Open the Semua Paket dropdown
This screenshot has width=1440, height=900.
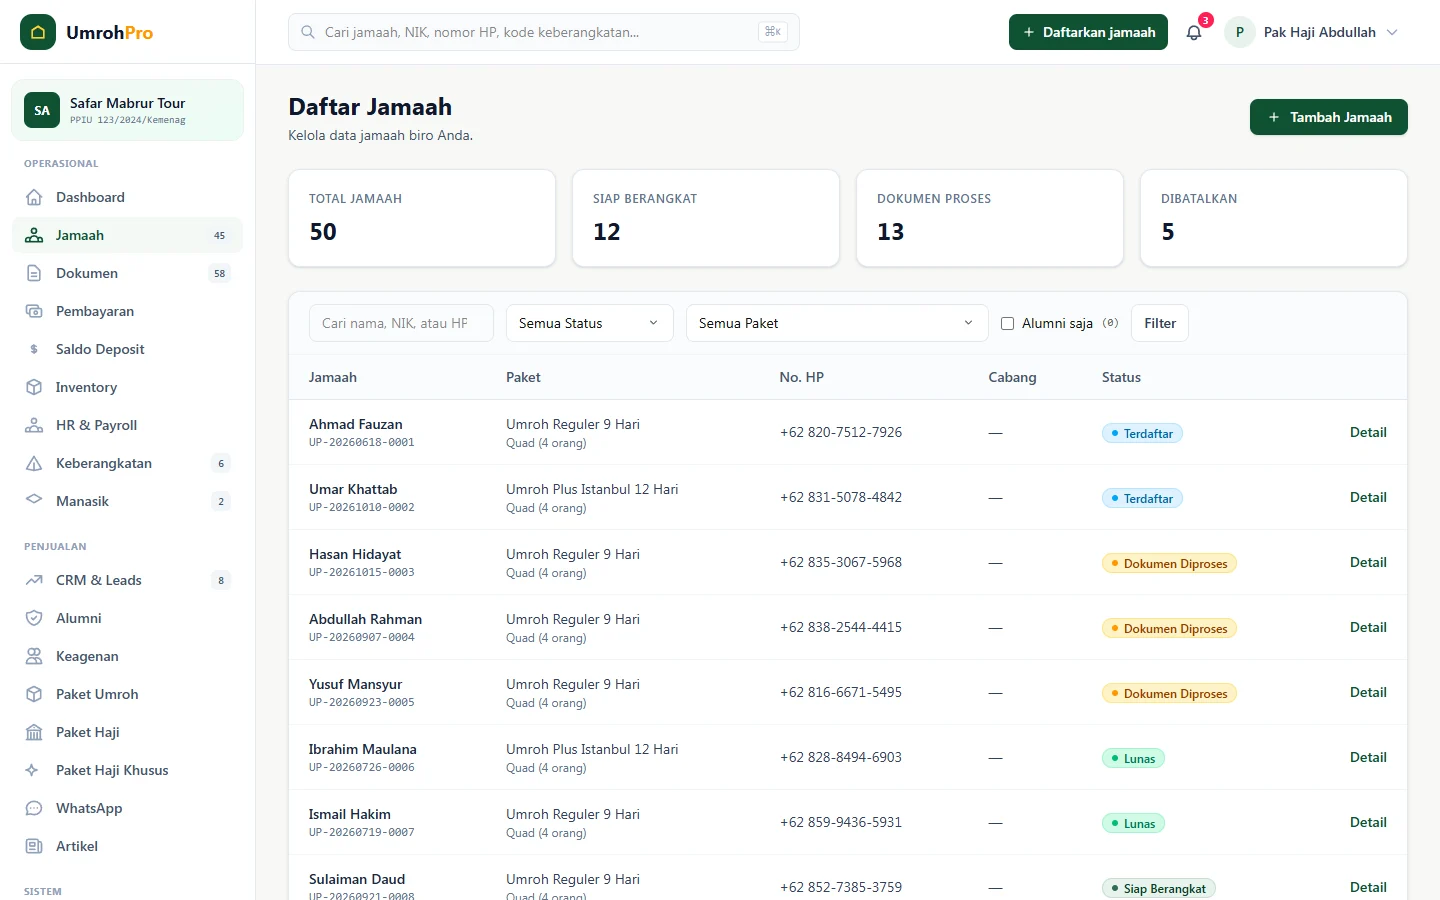click(x=837, y=323)
